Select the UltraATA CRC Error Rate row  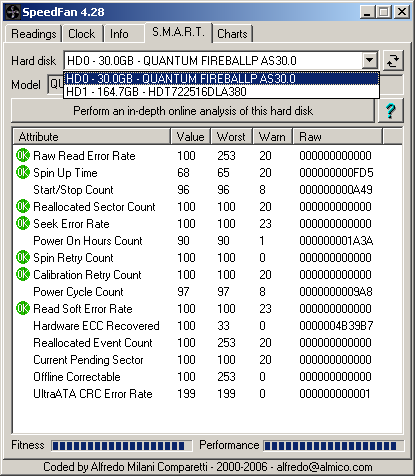click(x=207, y=394)
